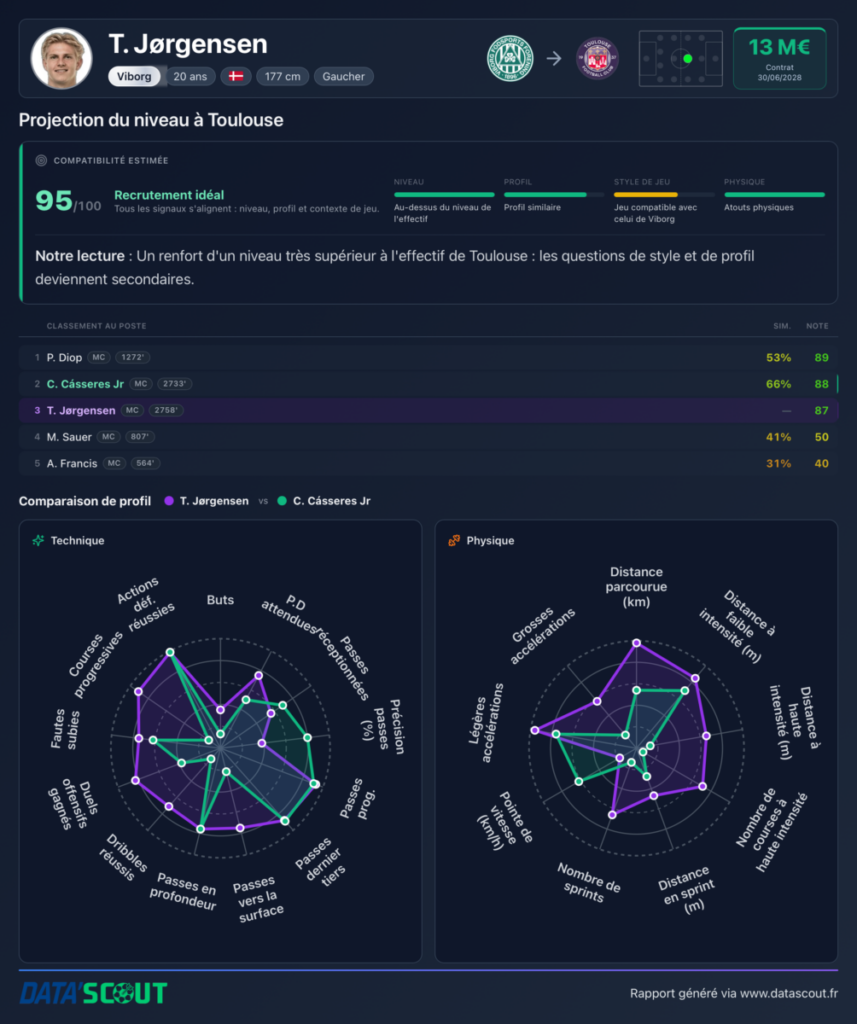Click T. Jørgensen's player photo

click(x=61, y=58)
